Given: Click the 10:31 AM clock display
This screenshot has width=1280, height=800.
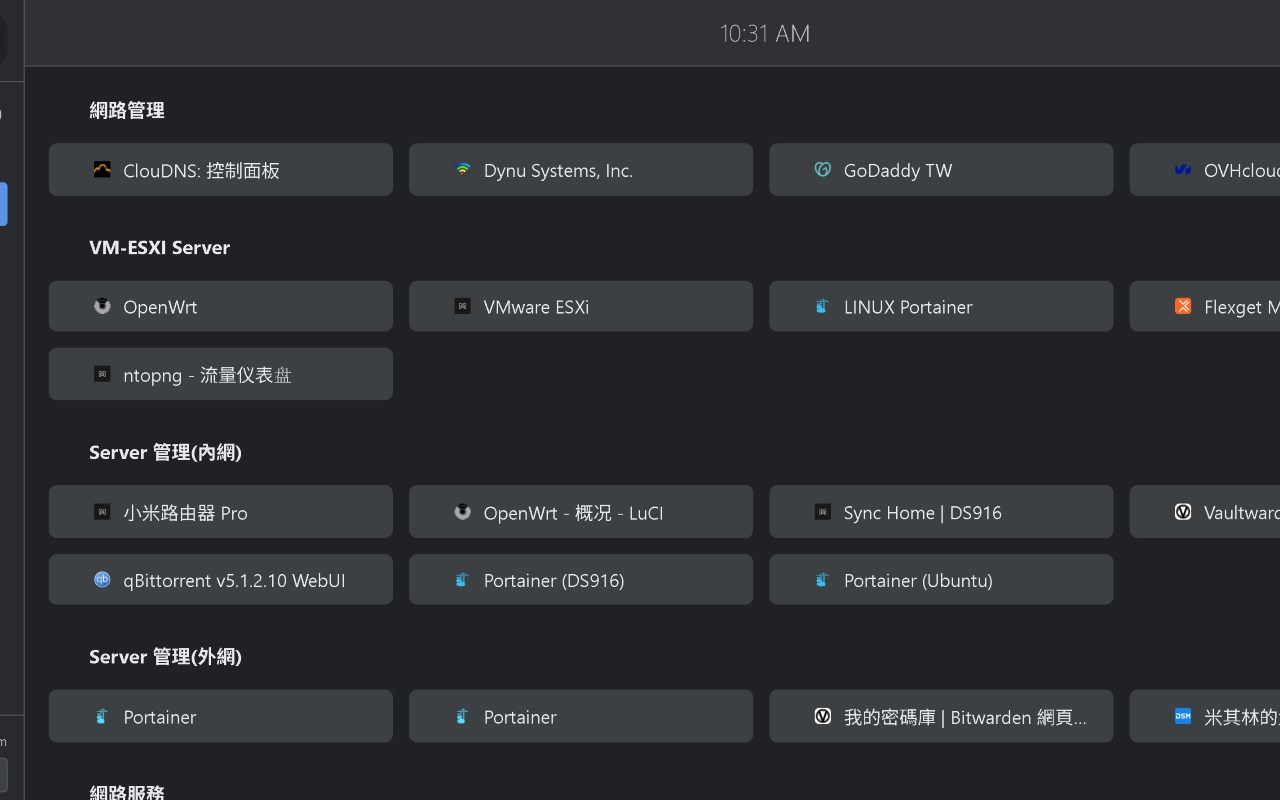Looking at the screenshot, I should pyautogui.click(x=765, y=34).
